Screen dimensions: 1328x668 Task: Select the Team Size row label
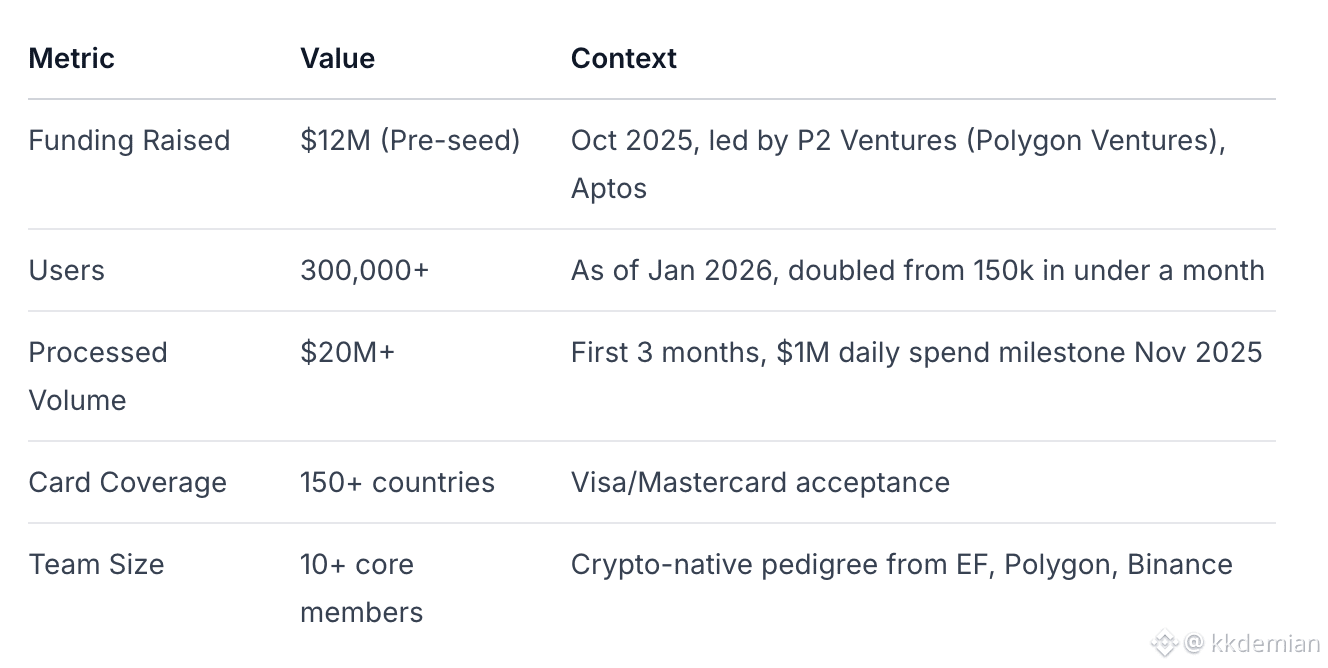(96, 564)
